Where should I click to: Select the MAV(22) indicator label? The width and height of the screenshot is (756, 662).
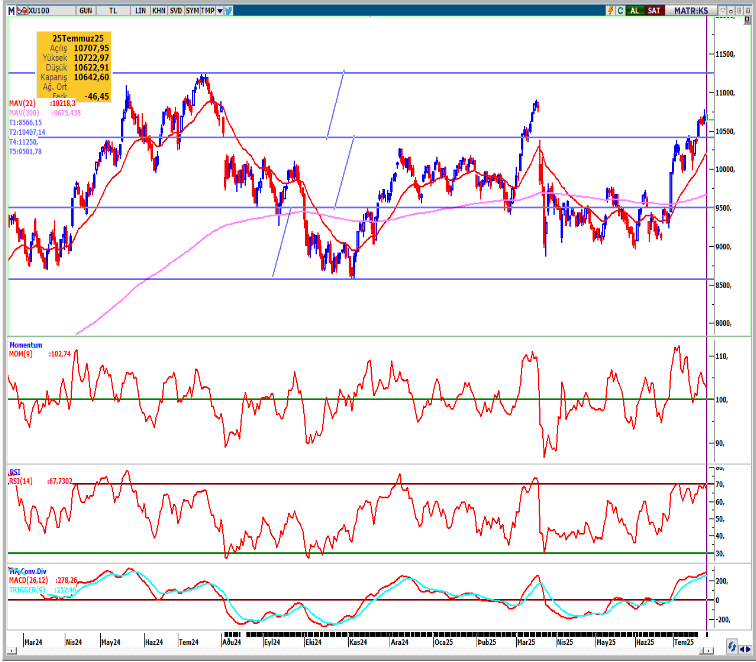coord(22,103)
